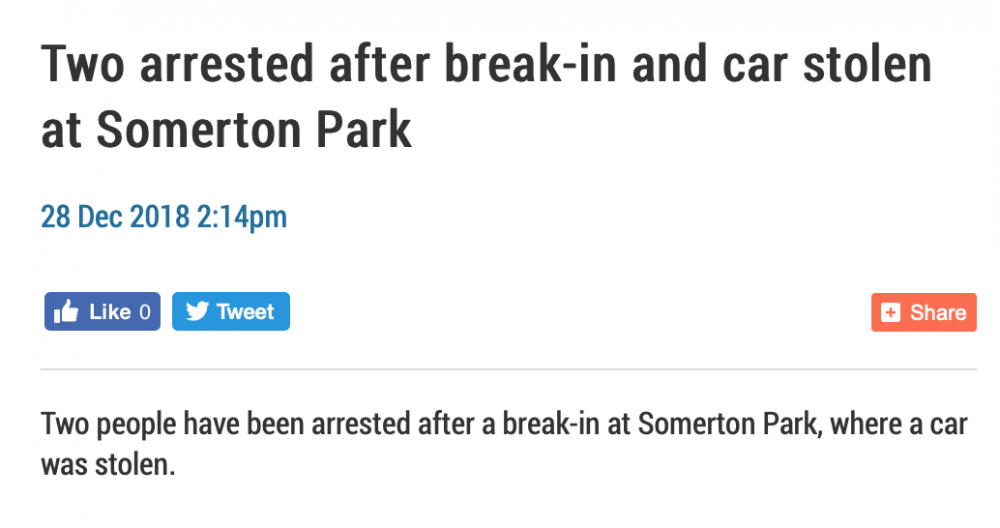Click the plus icon on Share

pyautogui.click(x=890, y=313)
